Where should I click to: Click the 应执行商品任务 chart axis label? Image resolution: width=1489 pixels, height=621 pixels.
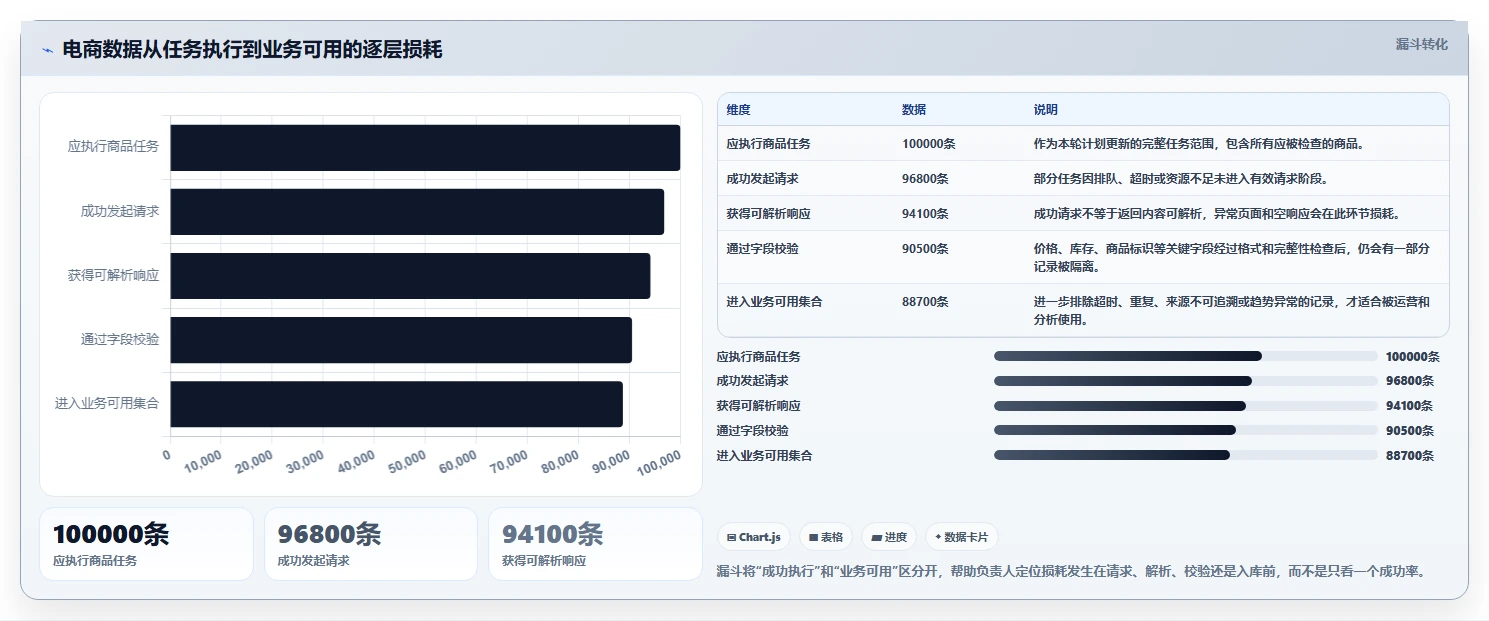point(113,147)
